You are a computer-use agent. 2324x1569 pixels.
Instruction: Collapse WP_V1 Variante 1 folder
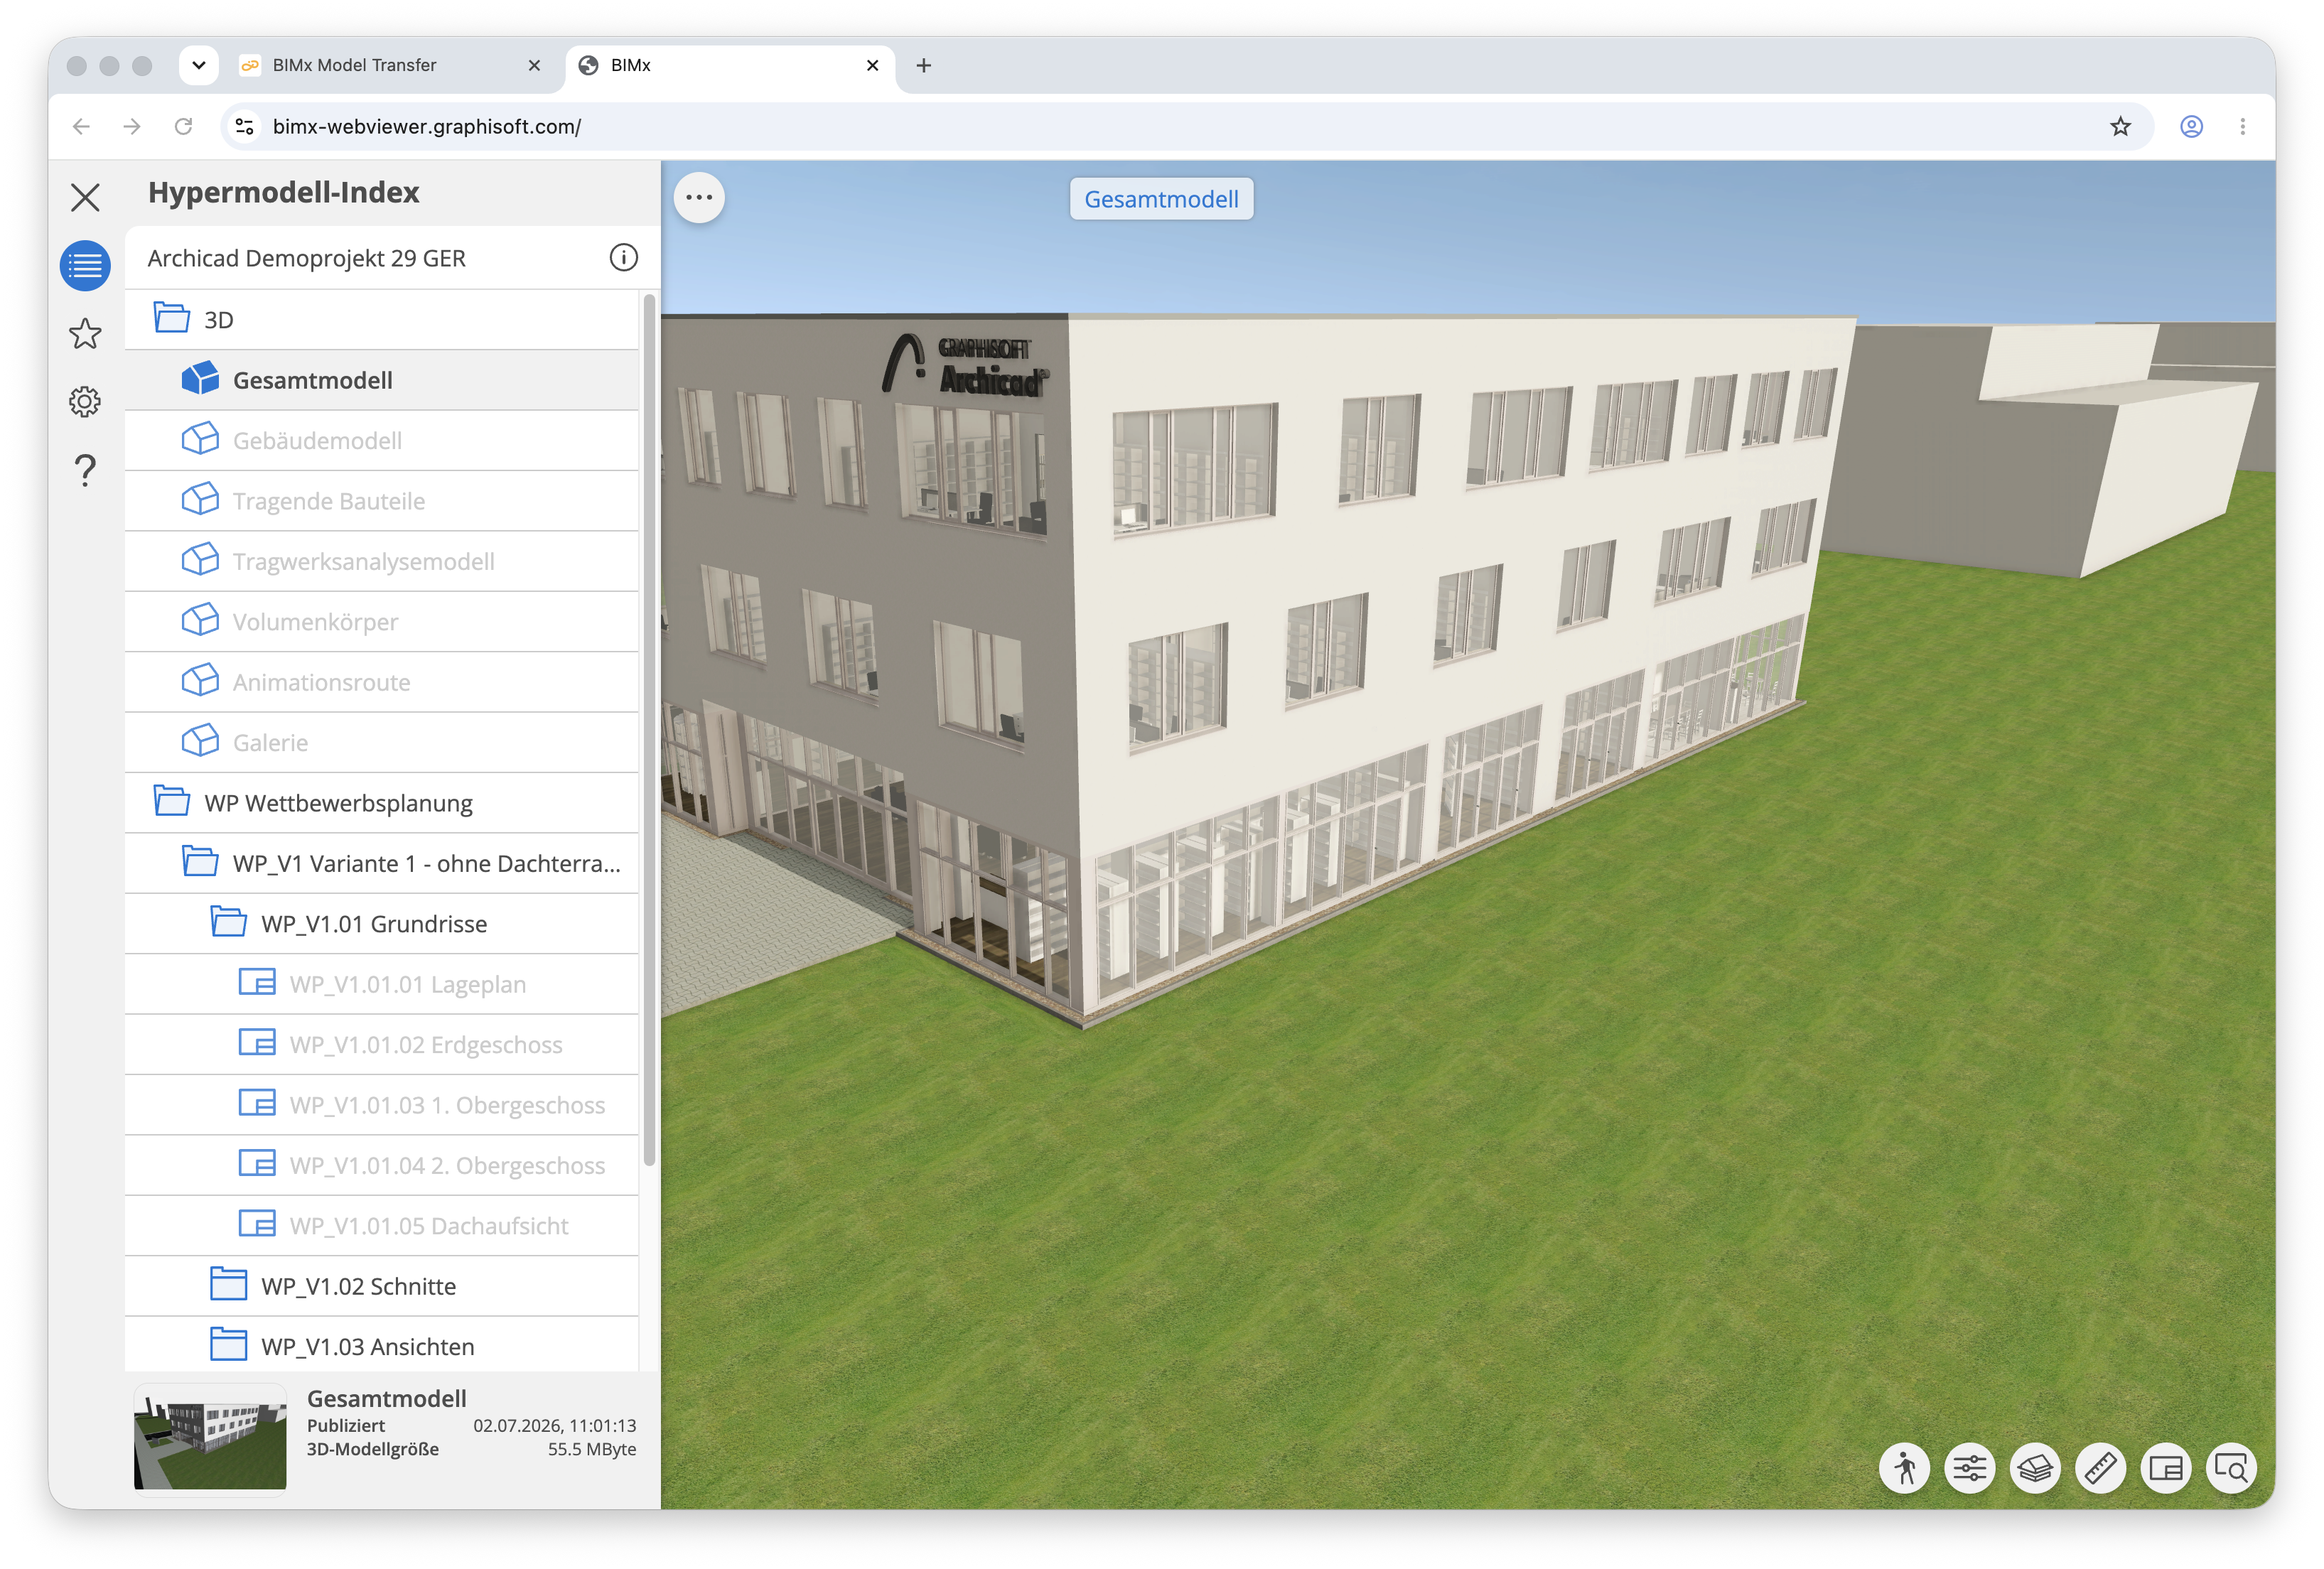381,863
